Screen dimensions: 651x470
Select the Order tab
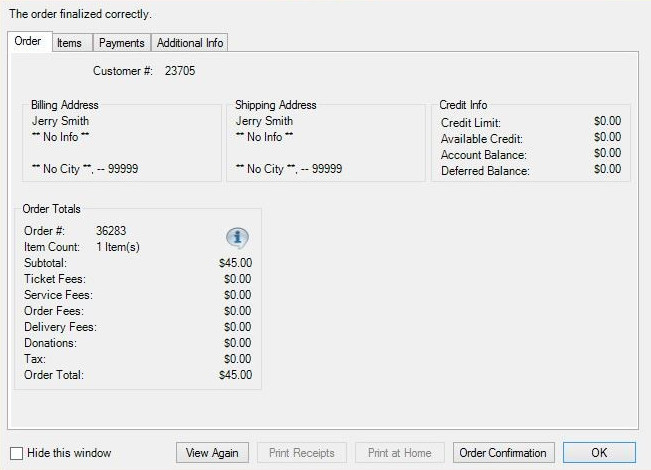click(x=28, y=41)
